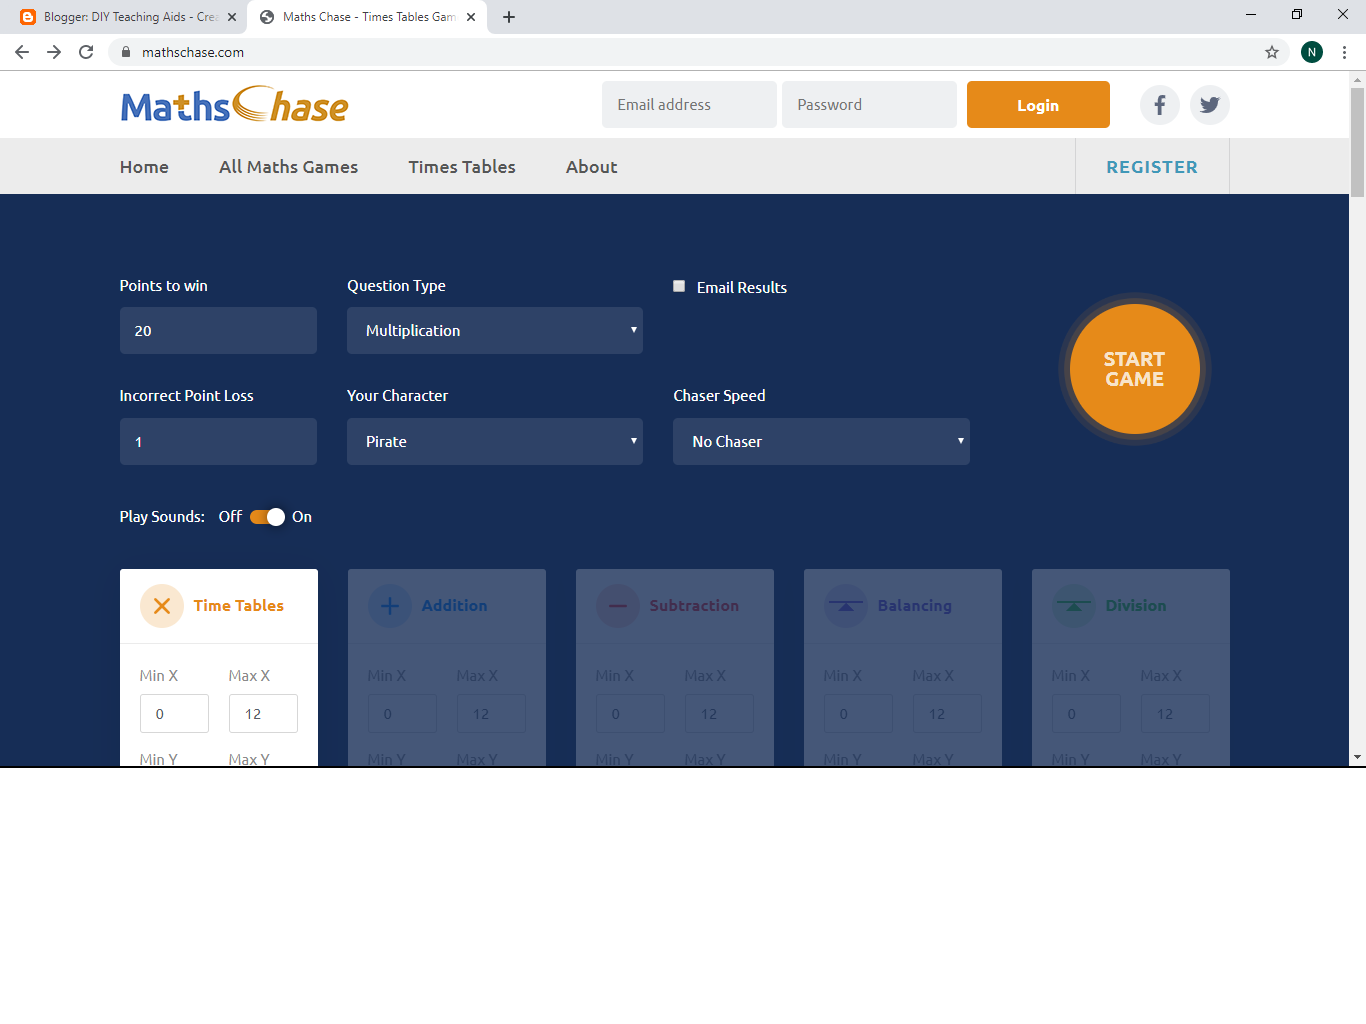Click the Maths Chase logo
Viewport: 1366px width, 1024px height.
click(234, 105)
